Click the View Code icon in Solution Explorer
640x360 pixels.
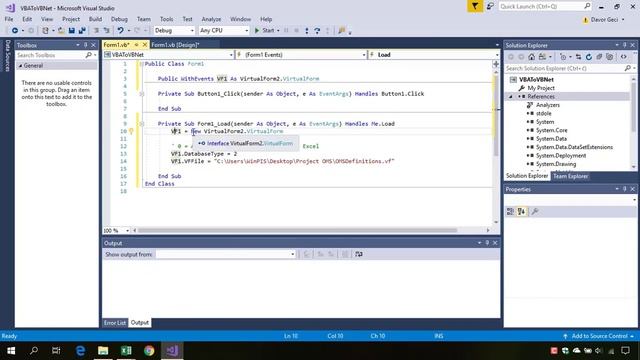[x=624, y=57]
